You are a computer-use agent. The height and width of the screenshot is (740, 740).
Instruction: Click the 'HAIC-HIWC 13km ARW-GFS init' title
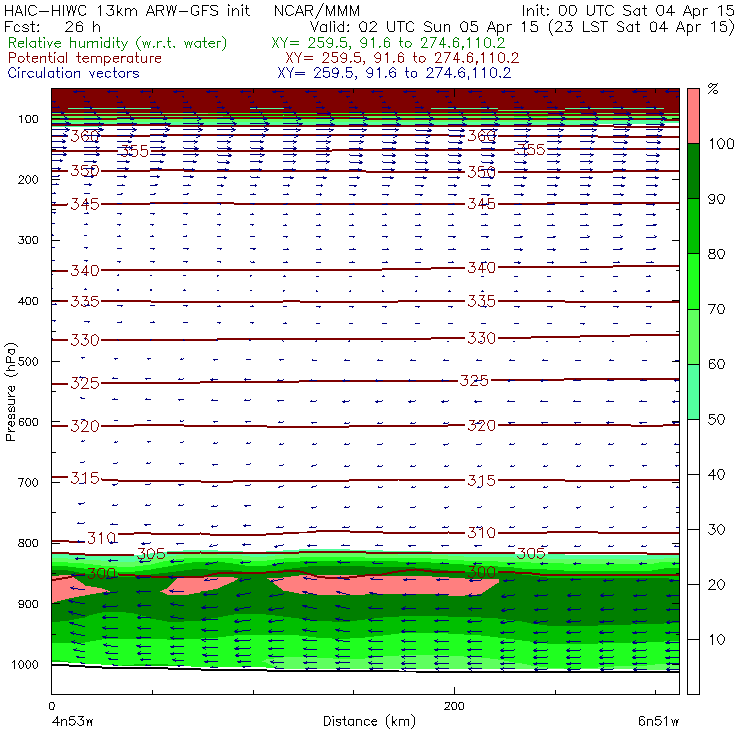coord(127,10)
